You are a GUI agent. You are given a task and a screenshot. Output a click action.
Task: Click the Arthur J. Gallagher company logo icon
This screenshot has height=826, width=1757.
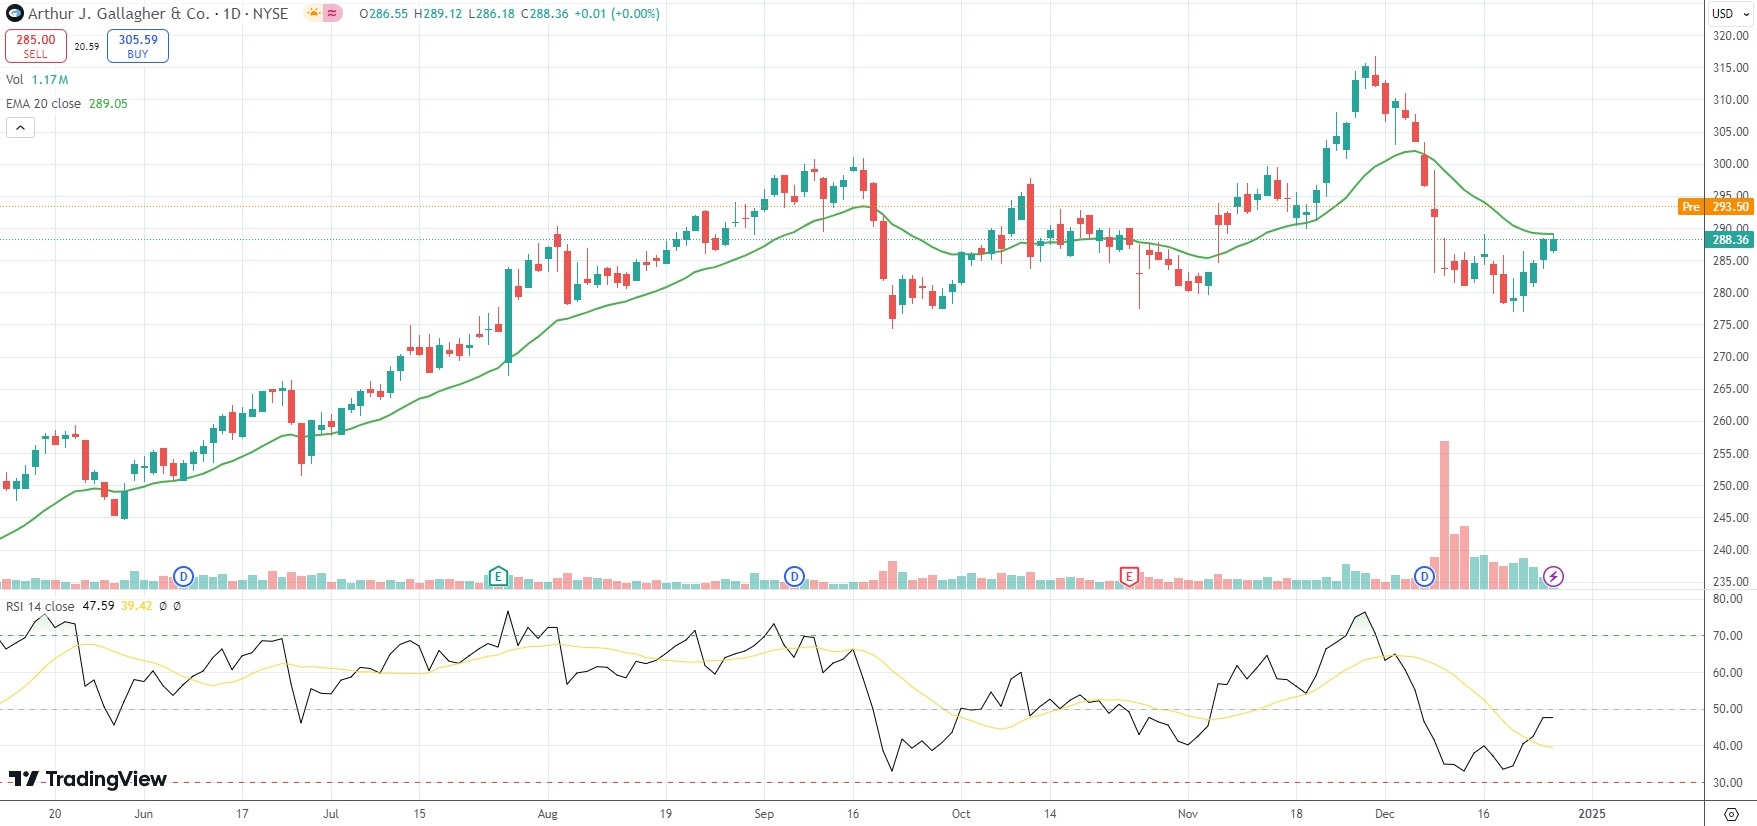pos(15,14)
